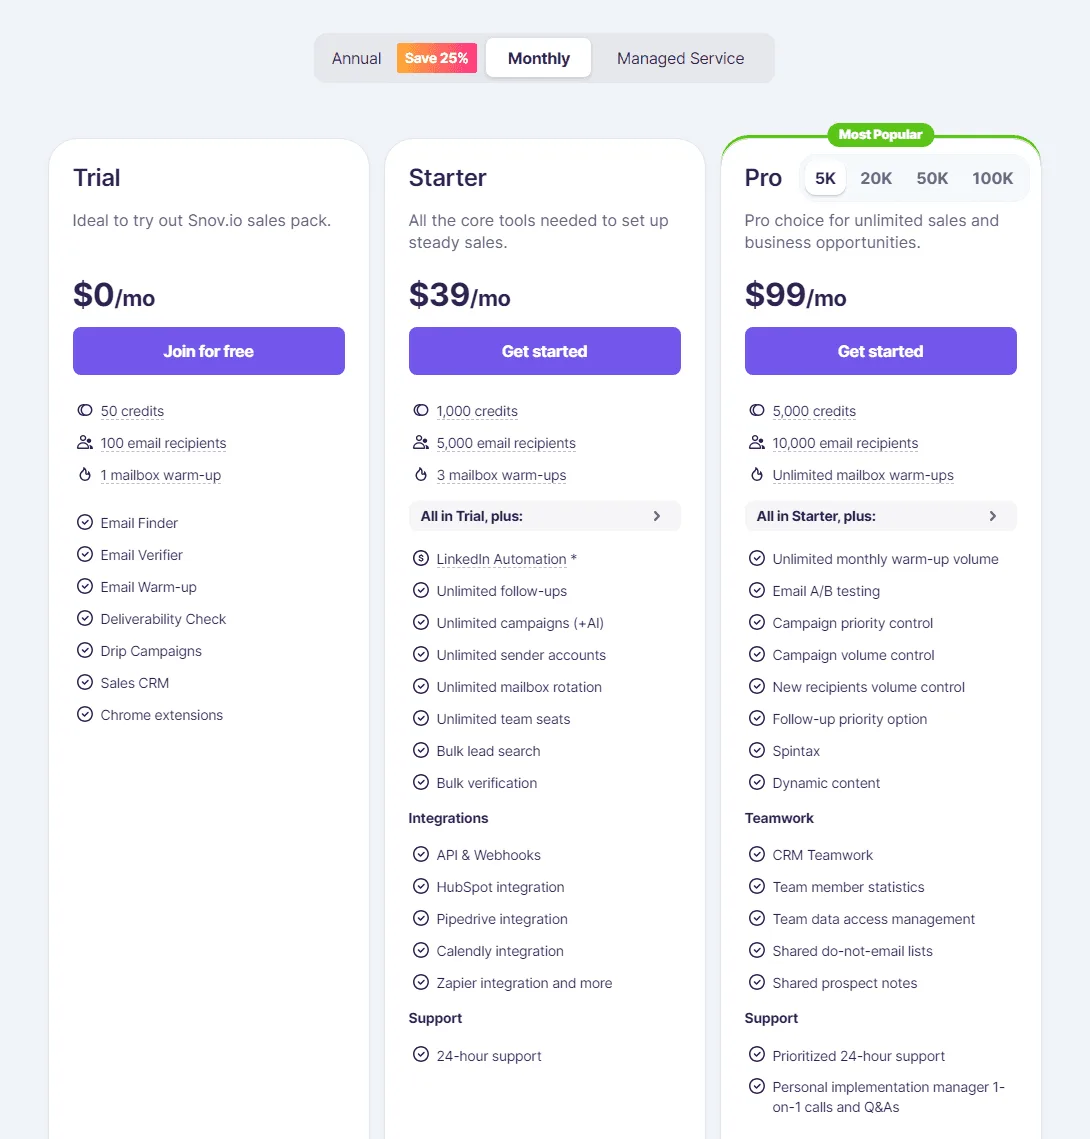Click the checkmark icon beside Sales CRM

[x=83, y=682]
